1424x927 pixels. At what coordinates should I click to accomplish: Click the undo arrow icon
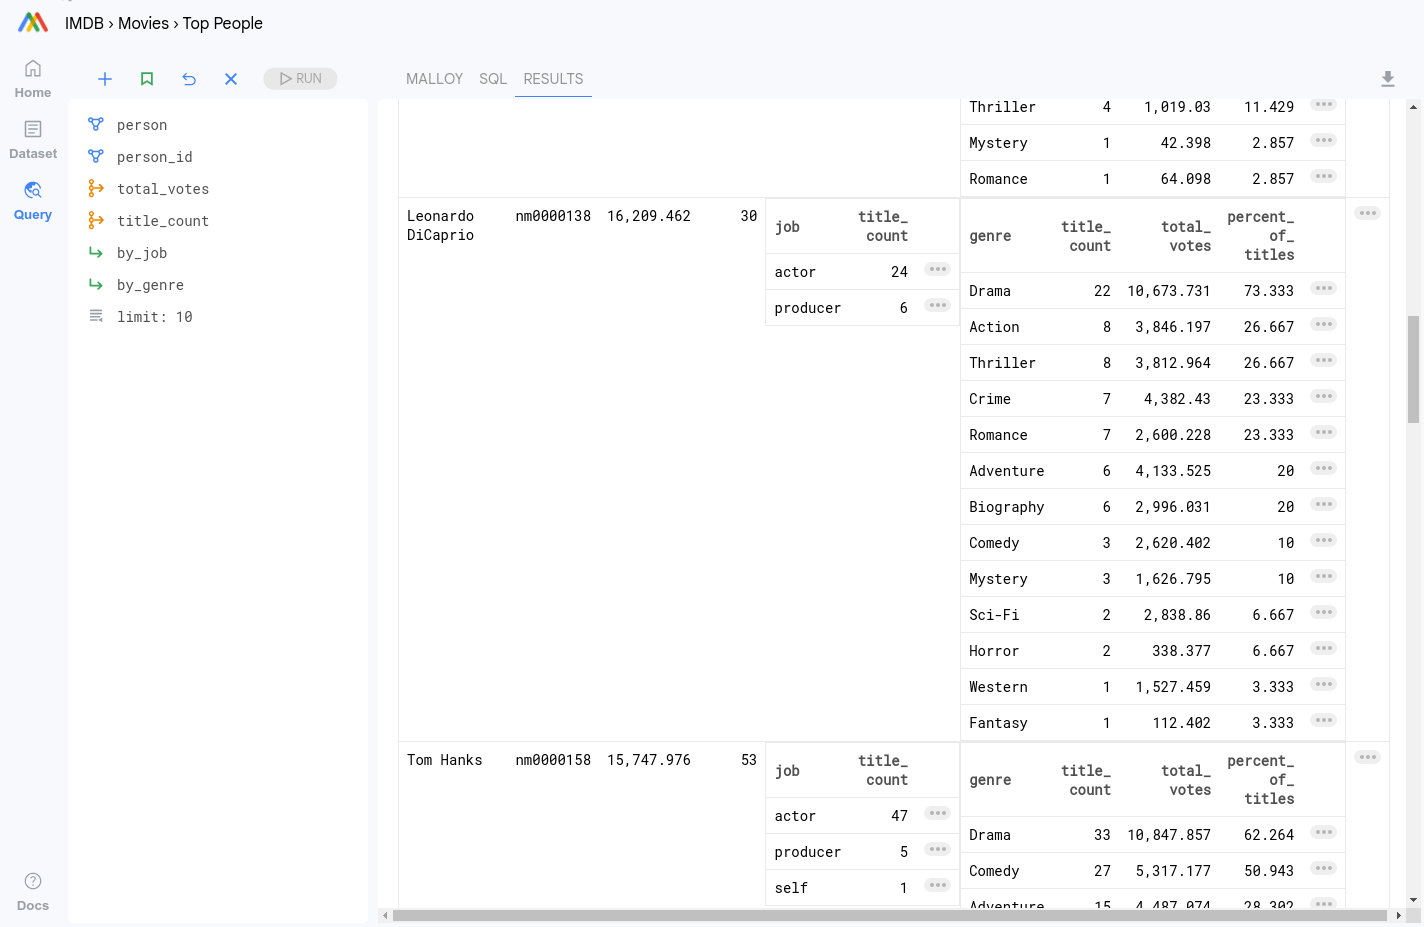(189, 79)
